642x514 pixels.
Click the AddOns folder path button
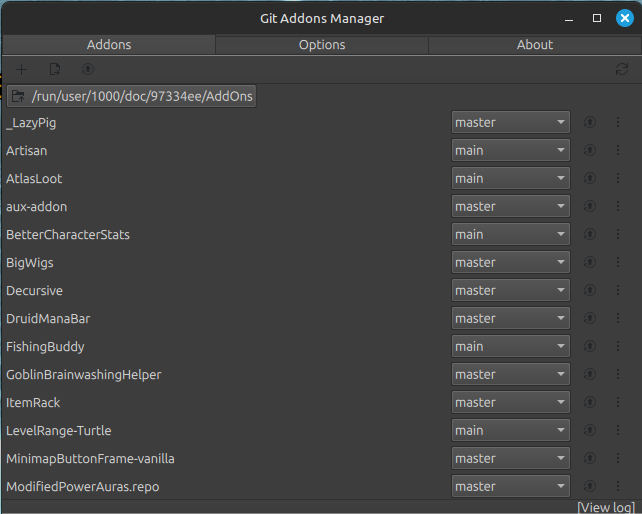click(132, 96)
